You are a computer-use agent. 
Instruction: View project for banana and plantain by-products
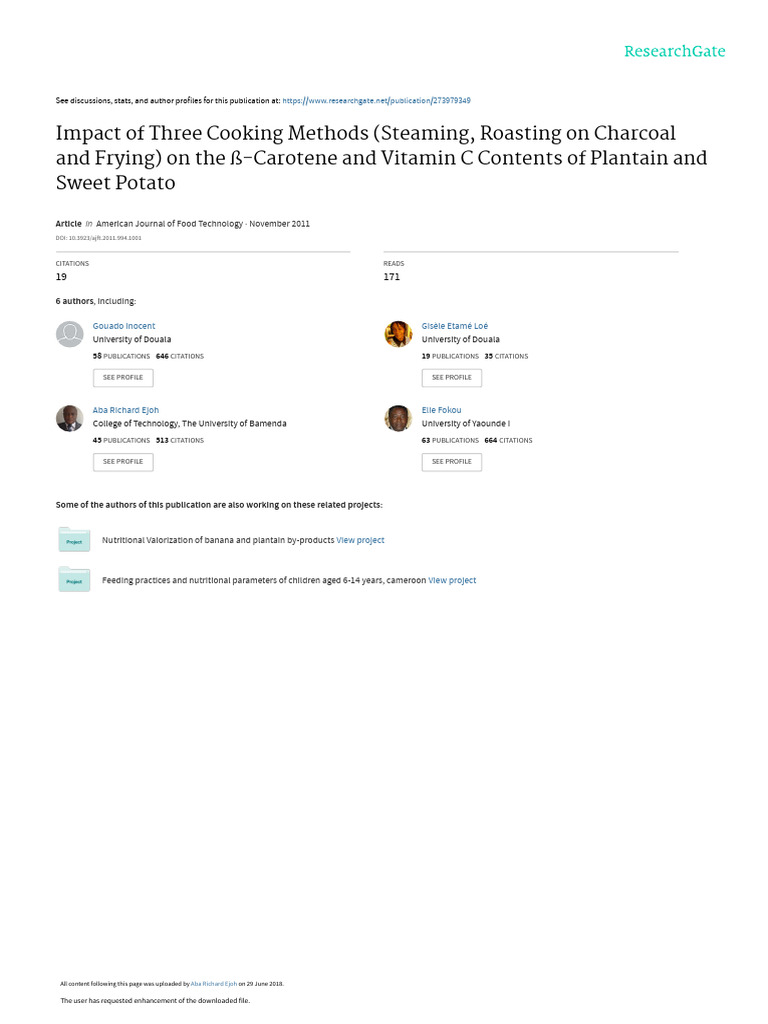[x=360, y=540]
